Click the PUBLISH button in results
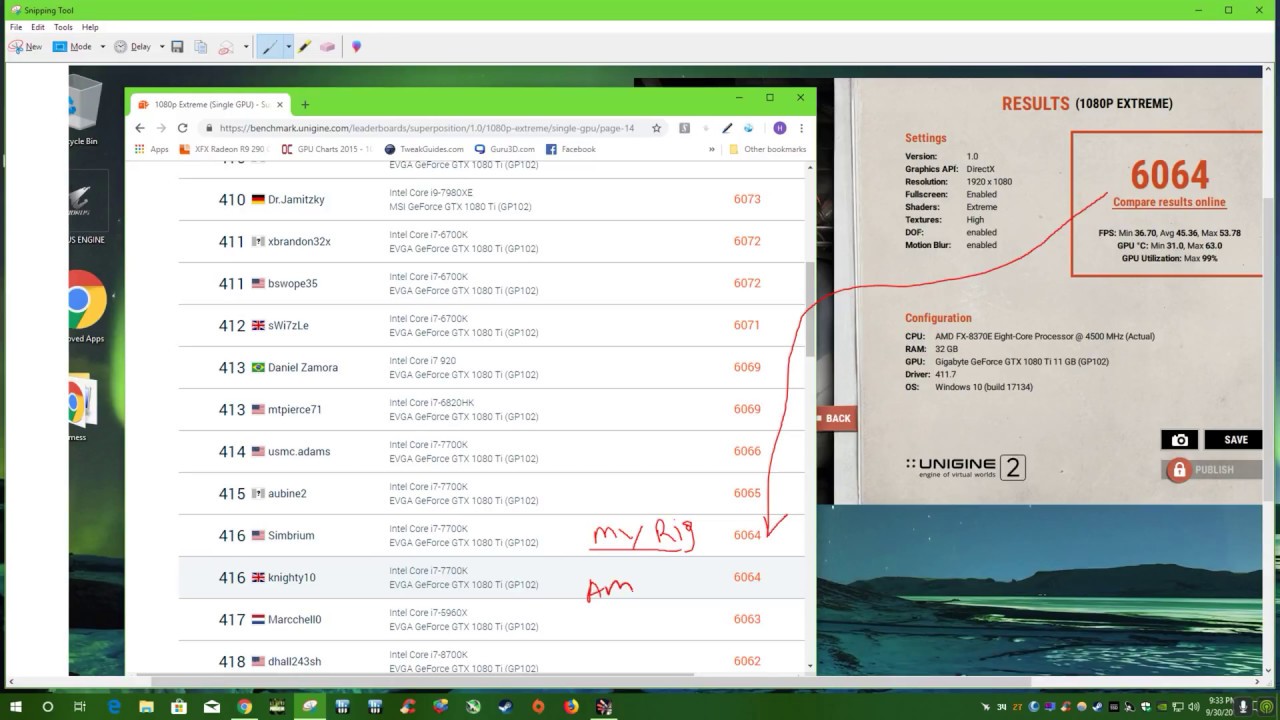 pos(1212,469)
